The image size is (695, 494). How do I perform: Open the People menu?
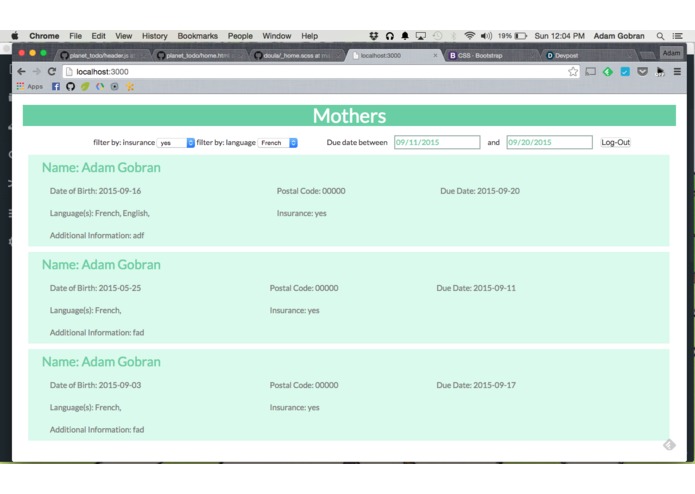[240, 36]
